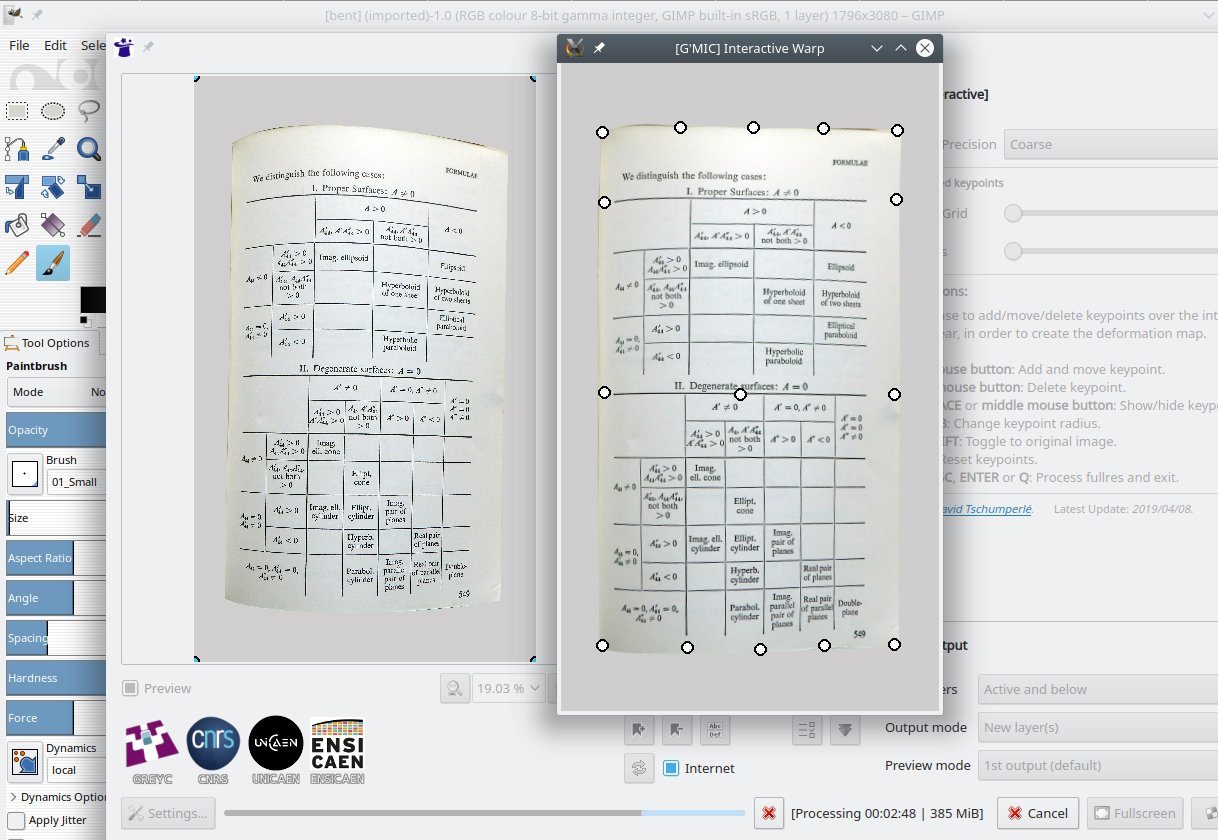Open the Edit menu

[x=55, y=45]
